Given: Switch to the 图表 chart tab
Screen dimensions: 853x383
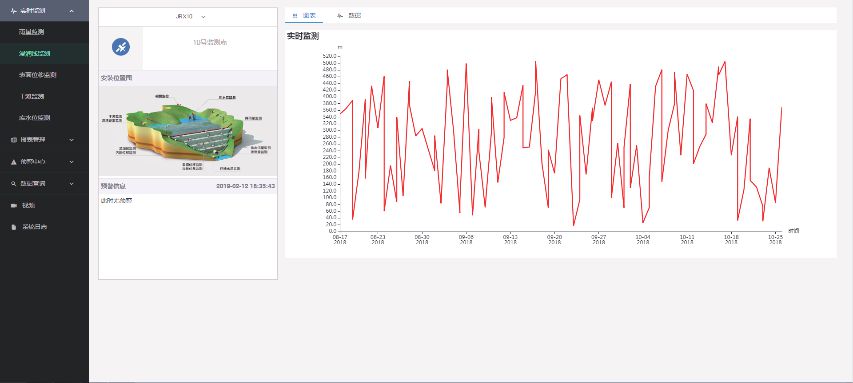Looking at the screenshot, I should [304, 16].
